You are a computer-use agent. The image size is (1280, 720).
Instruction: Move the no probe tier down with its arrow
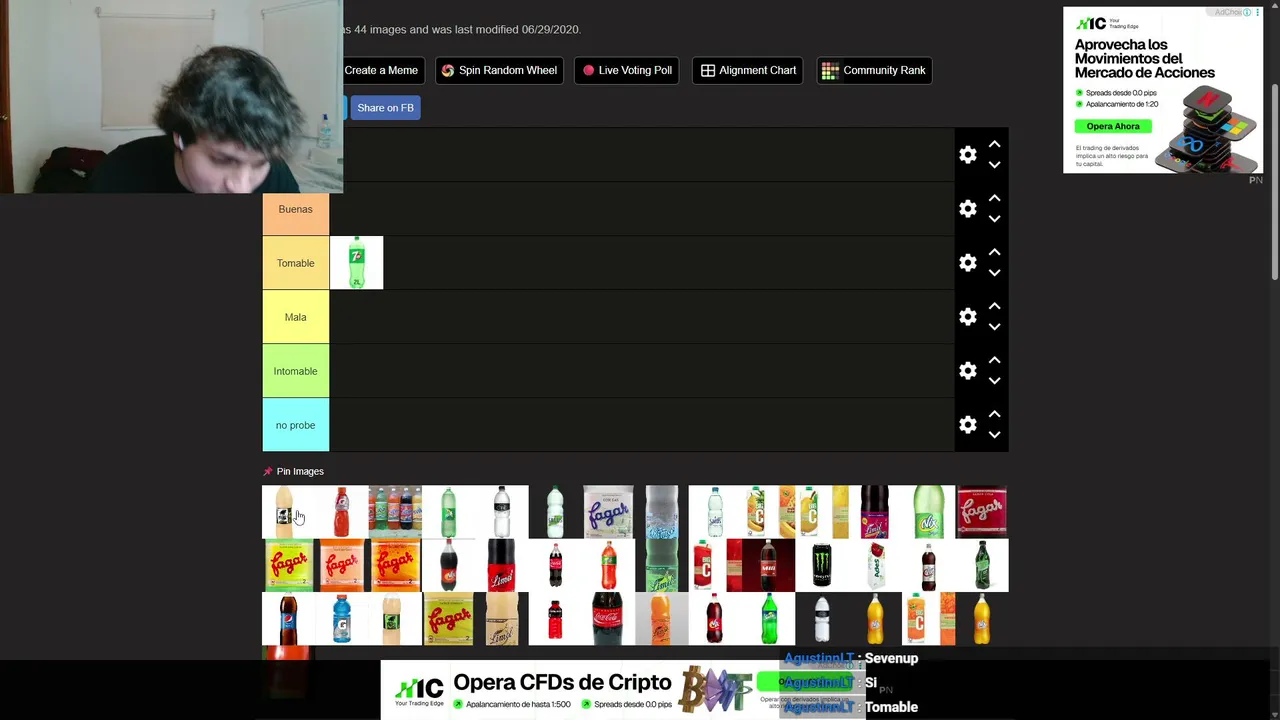[994, 435]
